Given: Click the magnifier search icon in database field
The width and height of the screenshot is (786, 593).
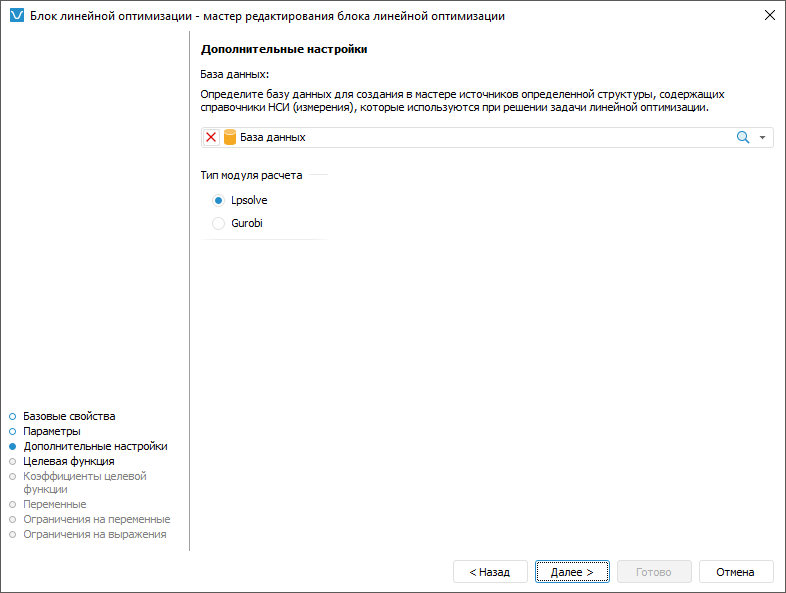Looking at the screenshot, I should [743, 138].
